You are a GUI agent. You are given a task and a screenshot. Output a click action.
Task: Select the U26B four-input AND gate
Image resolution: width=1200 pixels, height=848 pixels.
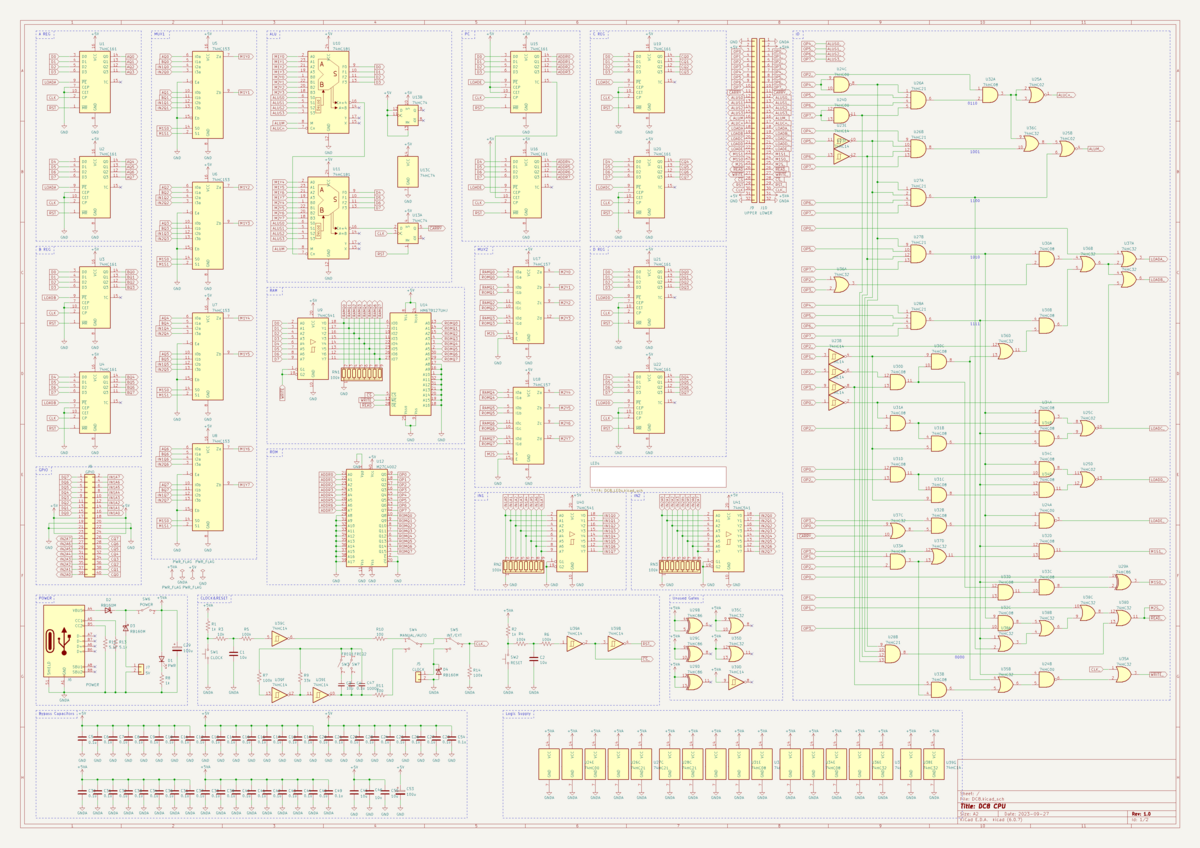pos(917,148)
